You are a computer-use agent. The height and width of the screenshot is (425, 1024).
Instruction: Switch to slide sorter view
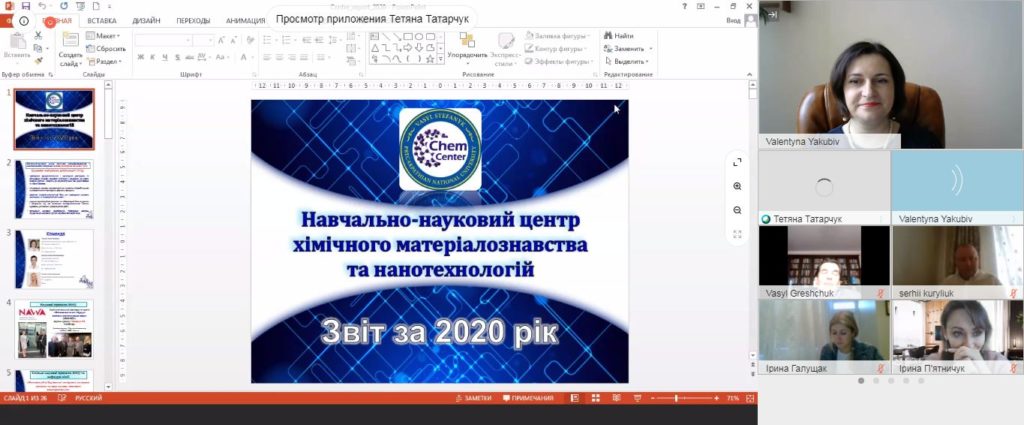(x=591, y=398)
